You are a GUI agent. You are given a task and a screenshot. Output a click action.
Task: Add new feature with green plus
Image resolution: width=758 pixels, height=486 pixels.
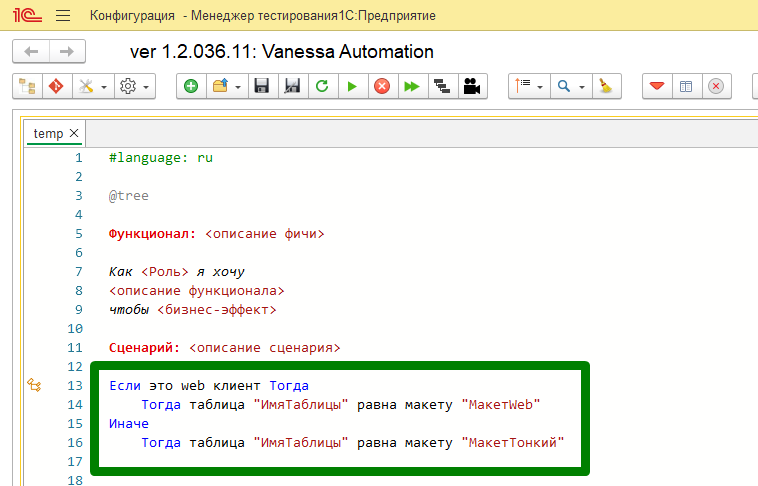click(x=191, y=87)
